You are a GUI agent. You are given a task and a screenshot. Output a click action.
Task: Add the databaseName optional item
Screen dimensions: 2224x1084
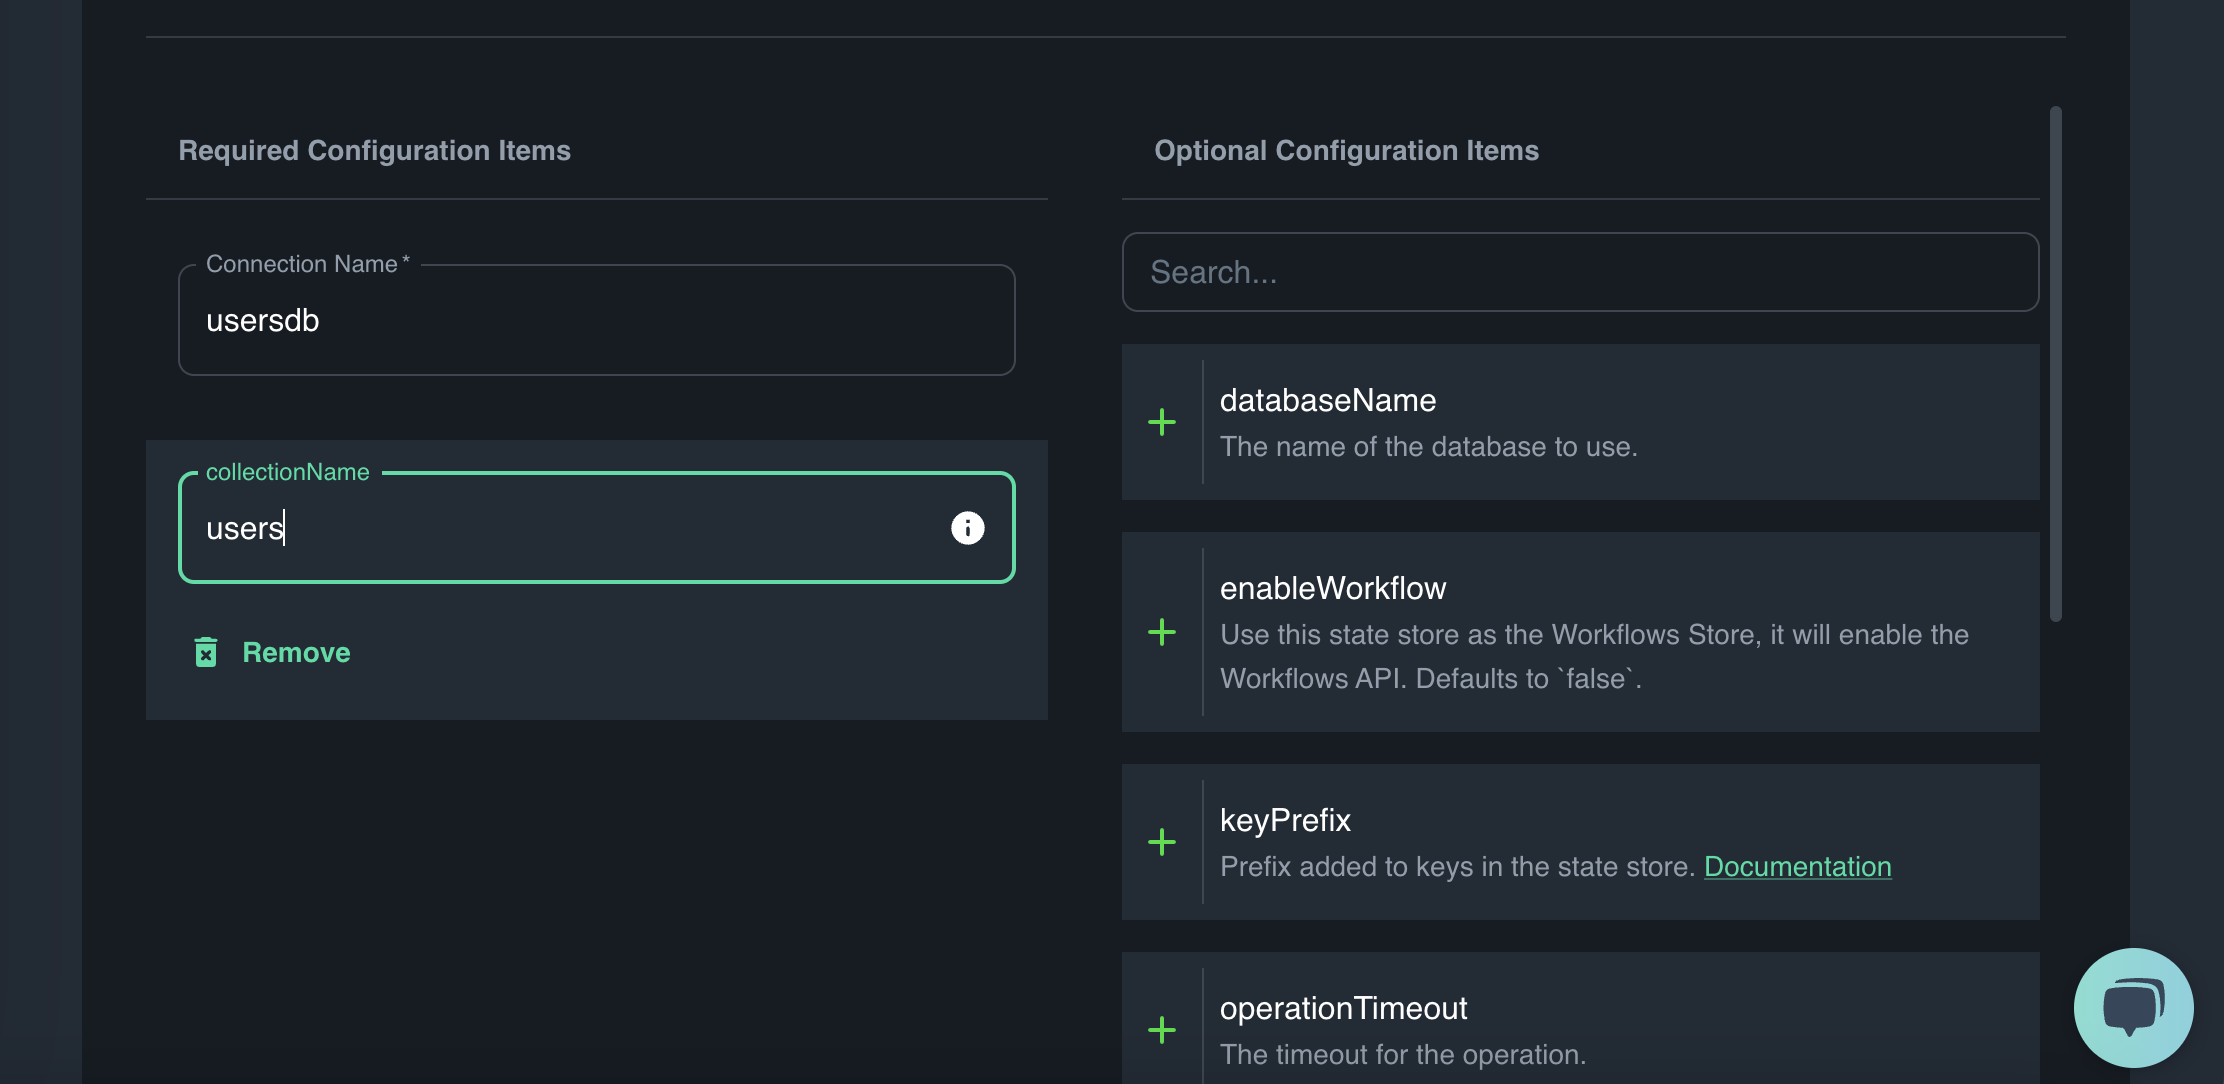[x=1161, y=422]
